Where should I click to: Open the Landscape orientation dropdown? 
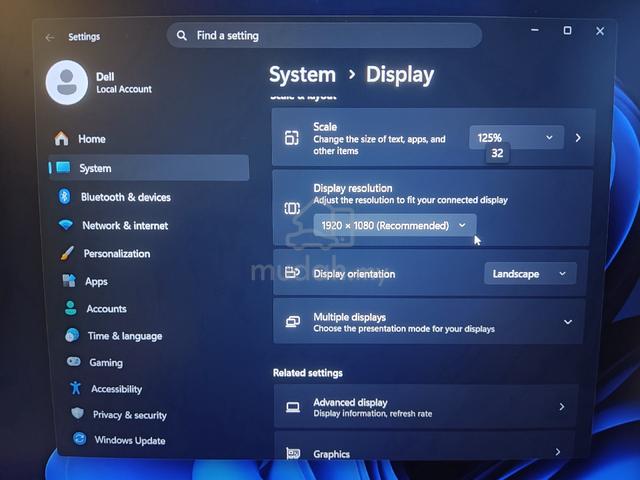[x=530, y=273]
